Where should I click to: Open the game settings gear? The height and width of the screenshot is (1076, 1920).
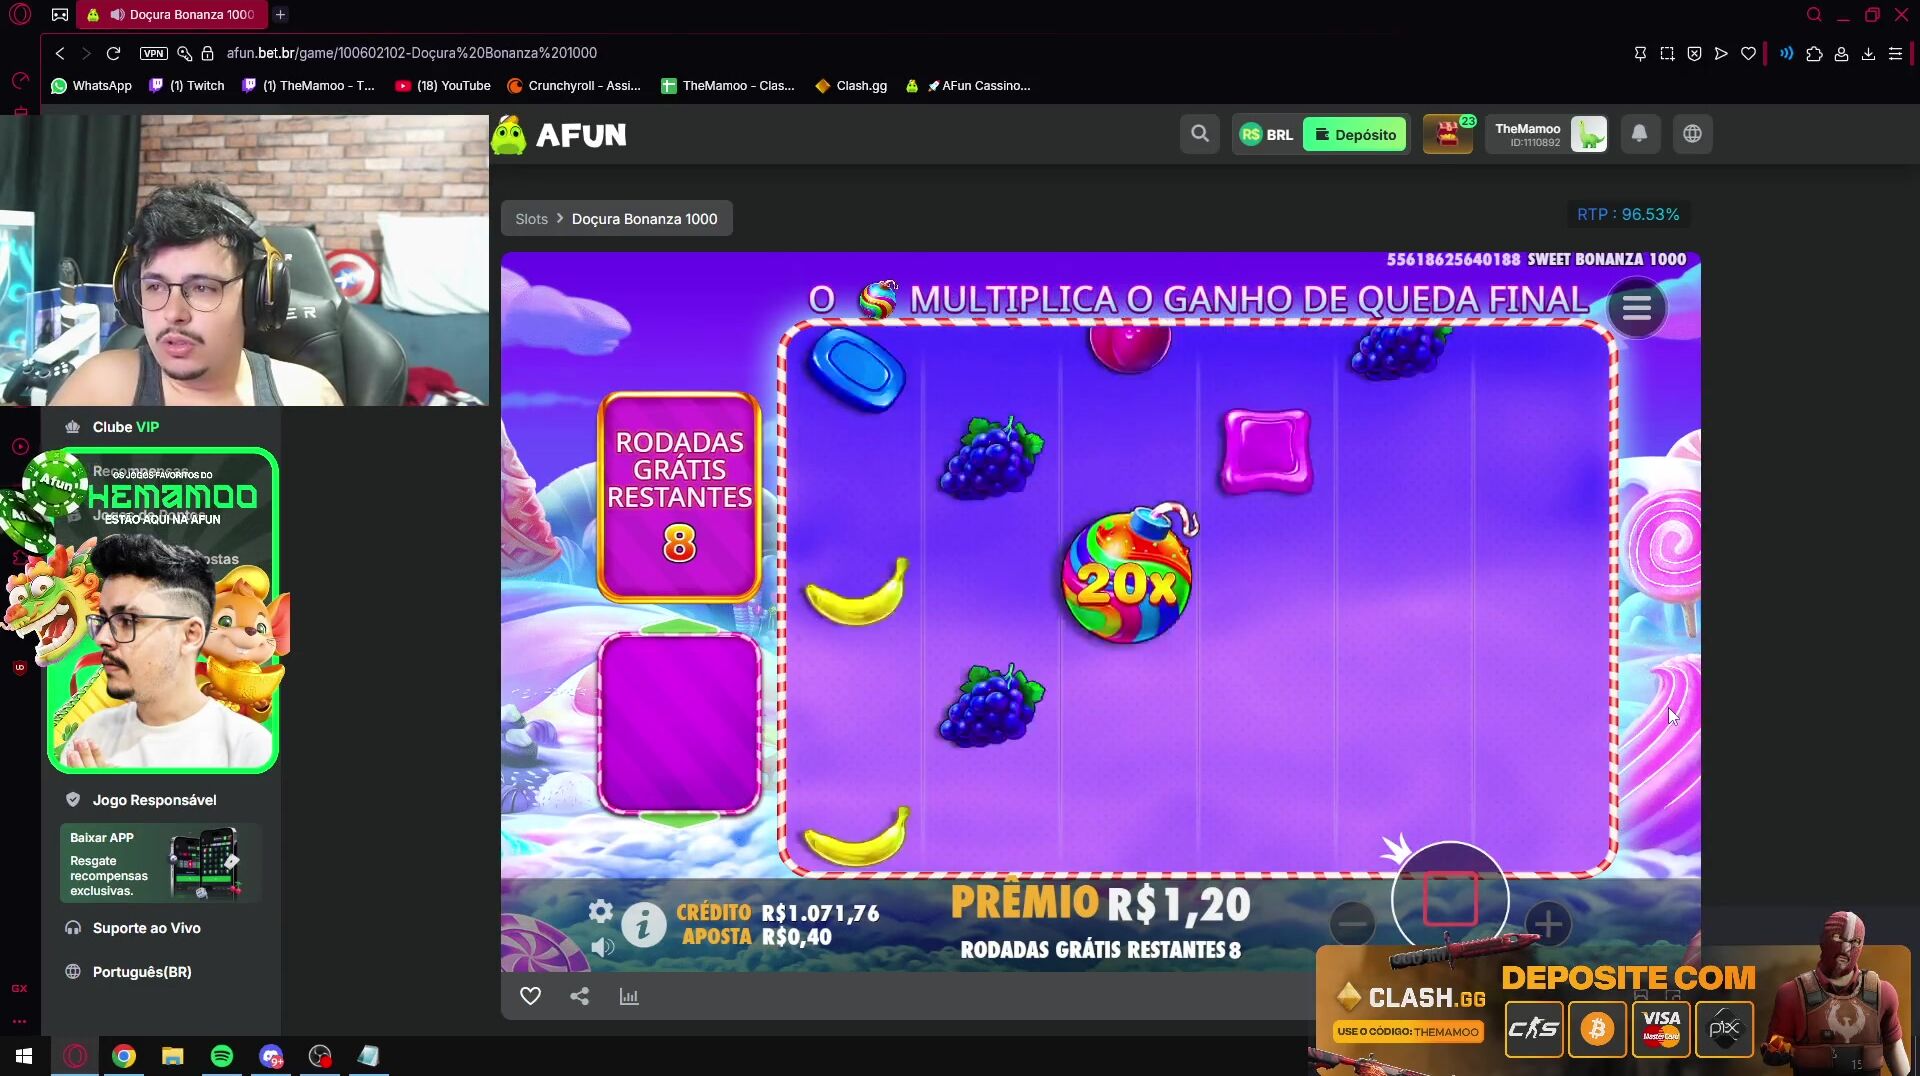click(x=600, y=911)
